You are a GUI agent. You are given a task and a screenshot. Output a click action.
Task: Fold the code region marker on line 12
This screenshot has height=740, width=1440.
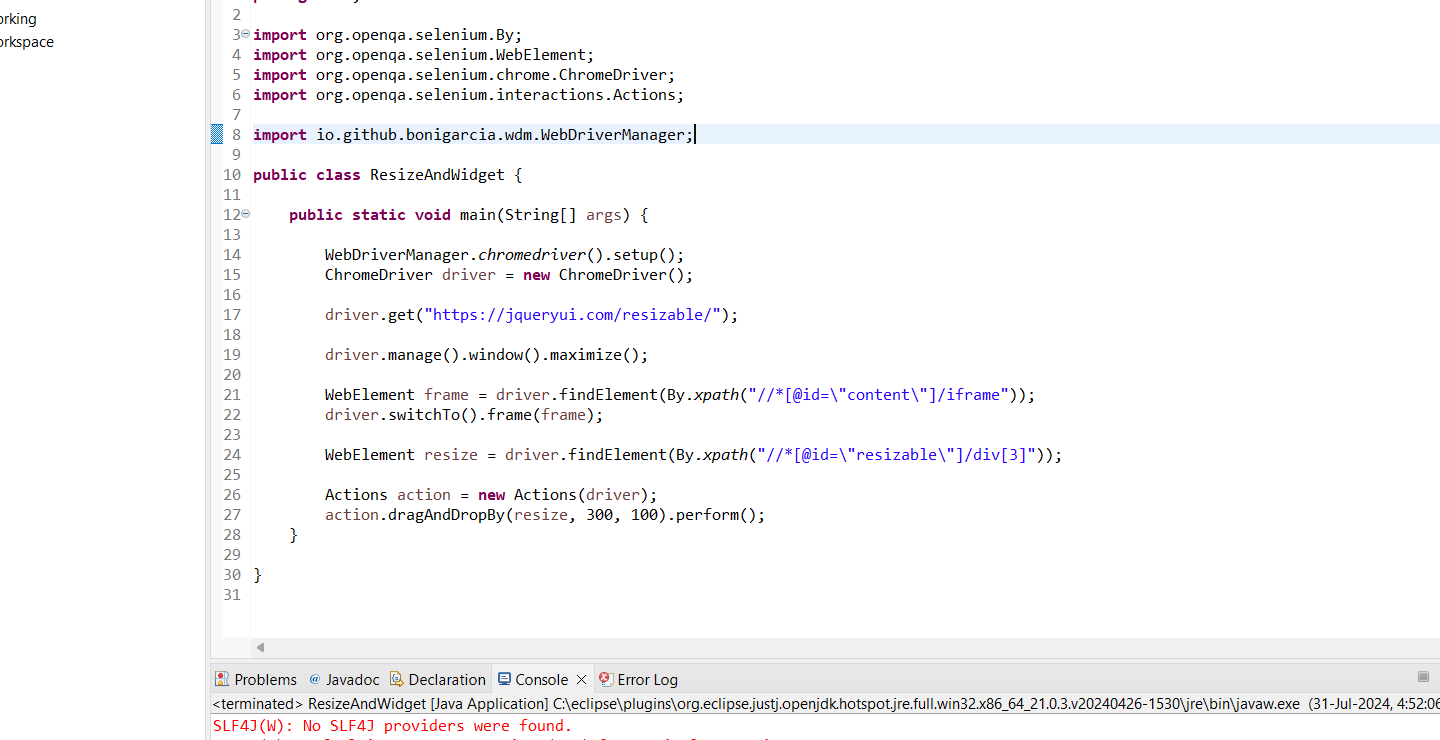244,214
